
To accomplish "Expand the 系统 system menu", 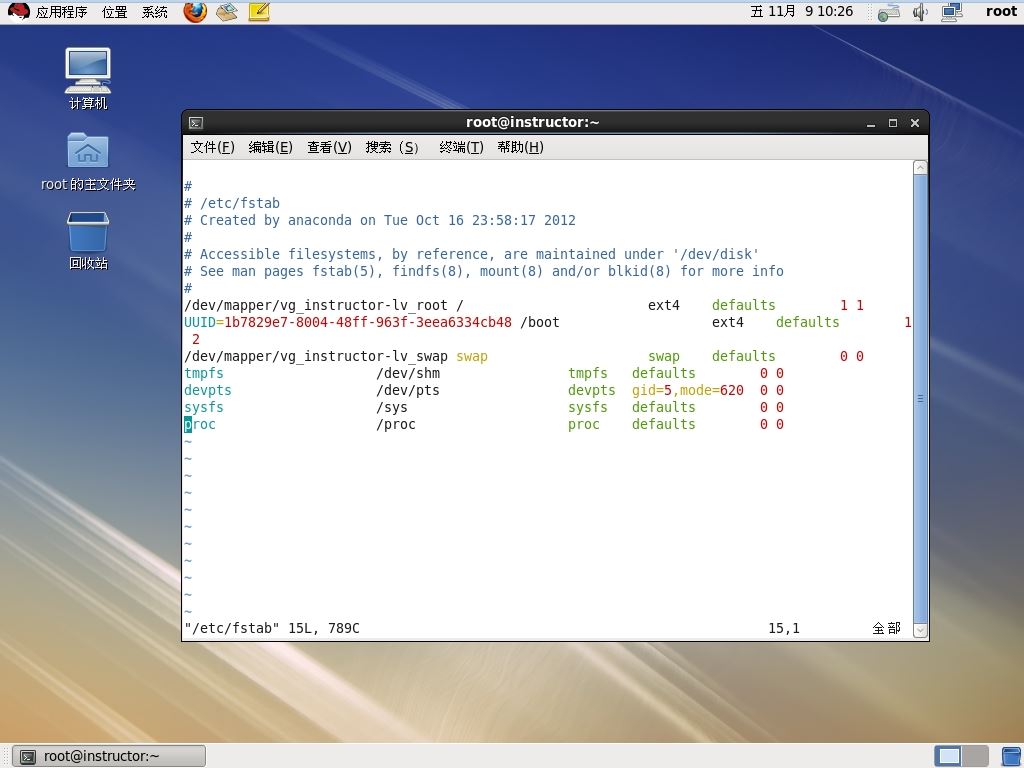I will point(155,12).
